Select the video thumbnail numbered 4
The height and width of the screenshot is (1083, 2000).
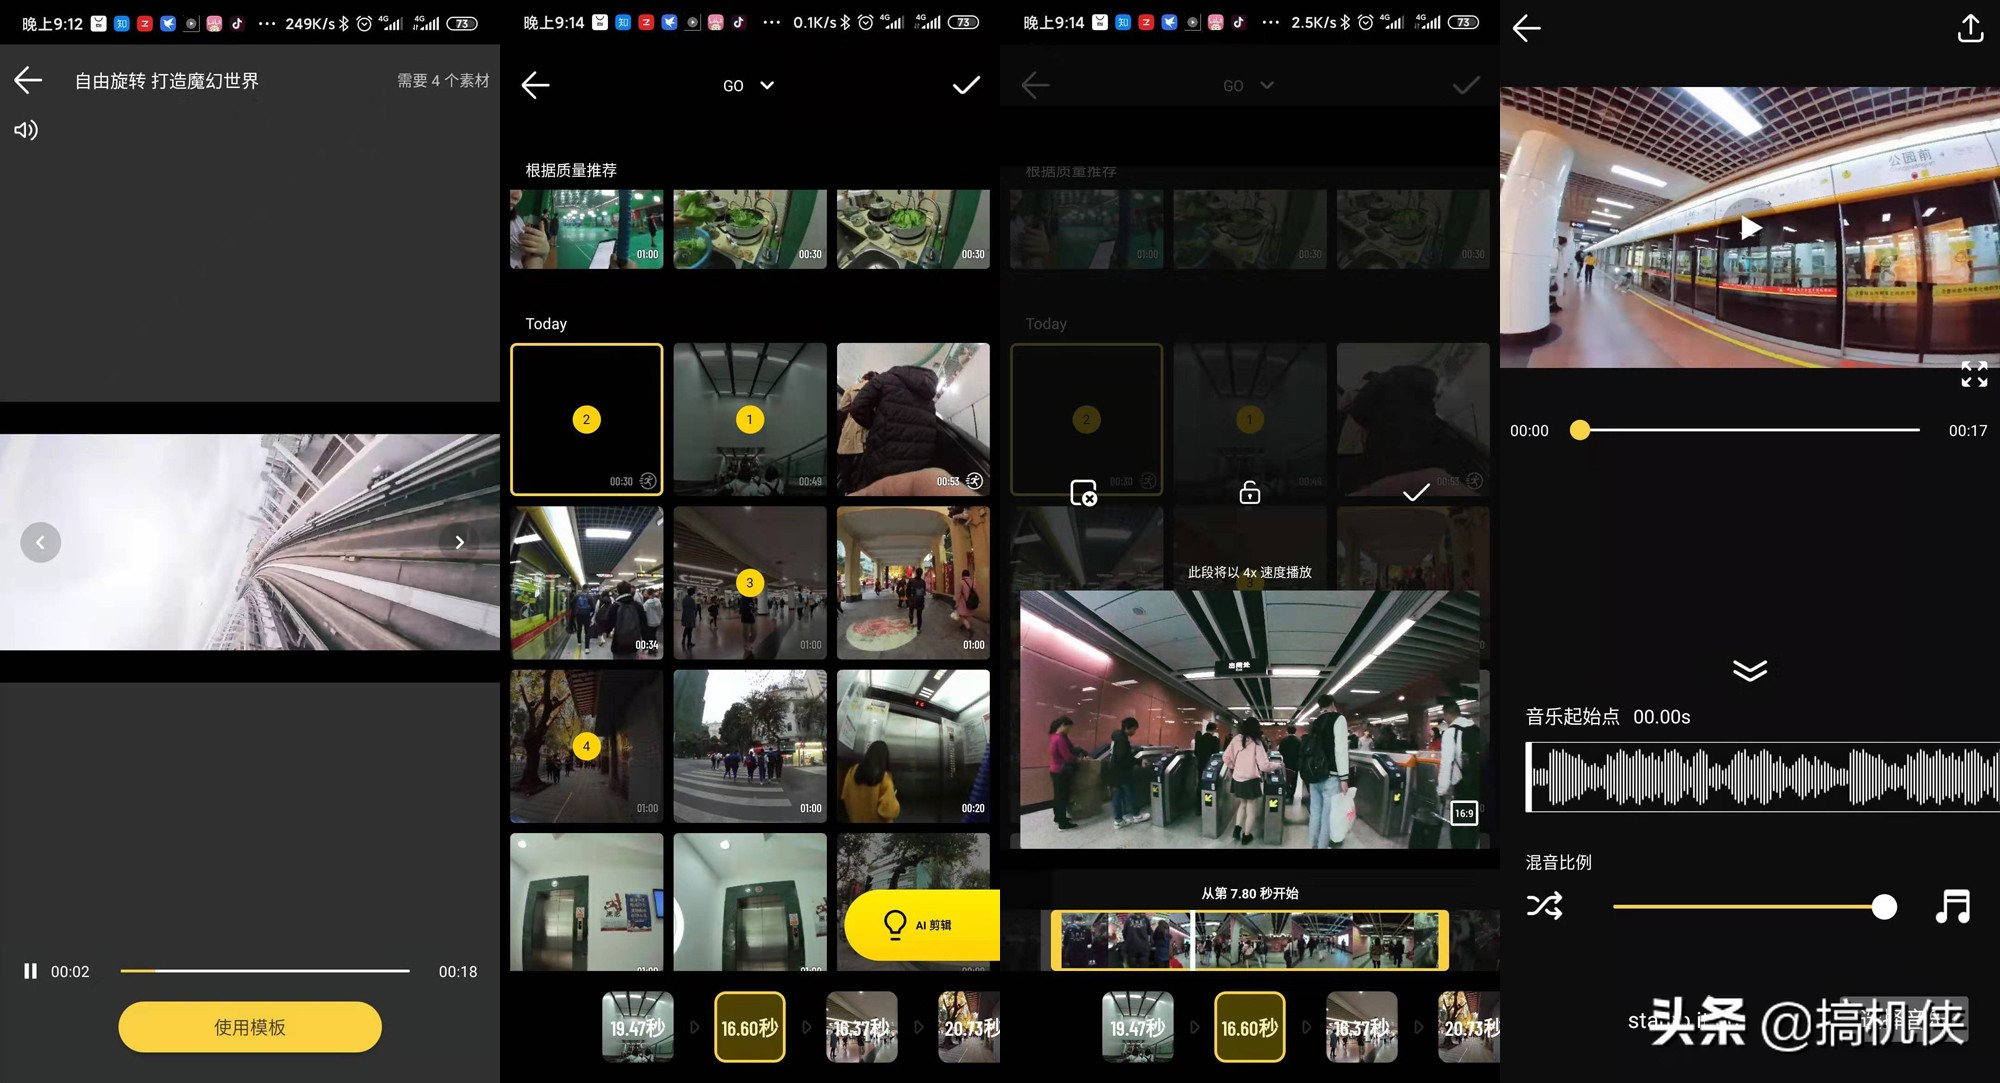(x=587, y=745)
